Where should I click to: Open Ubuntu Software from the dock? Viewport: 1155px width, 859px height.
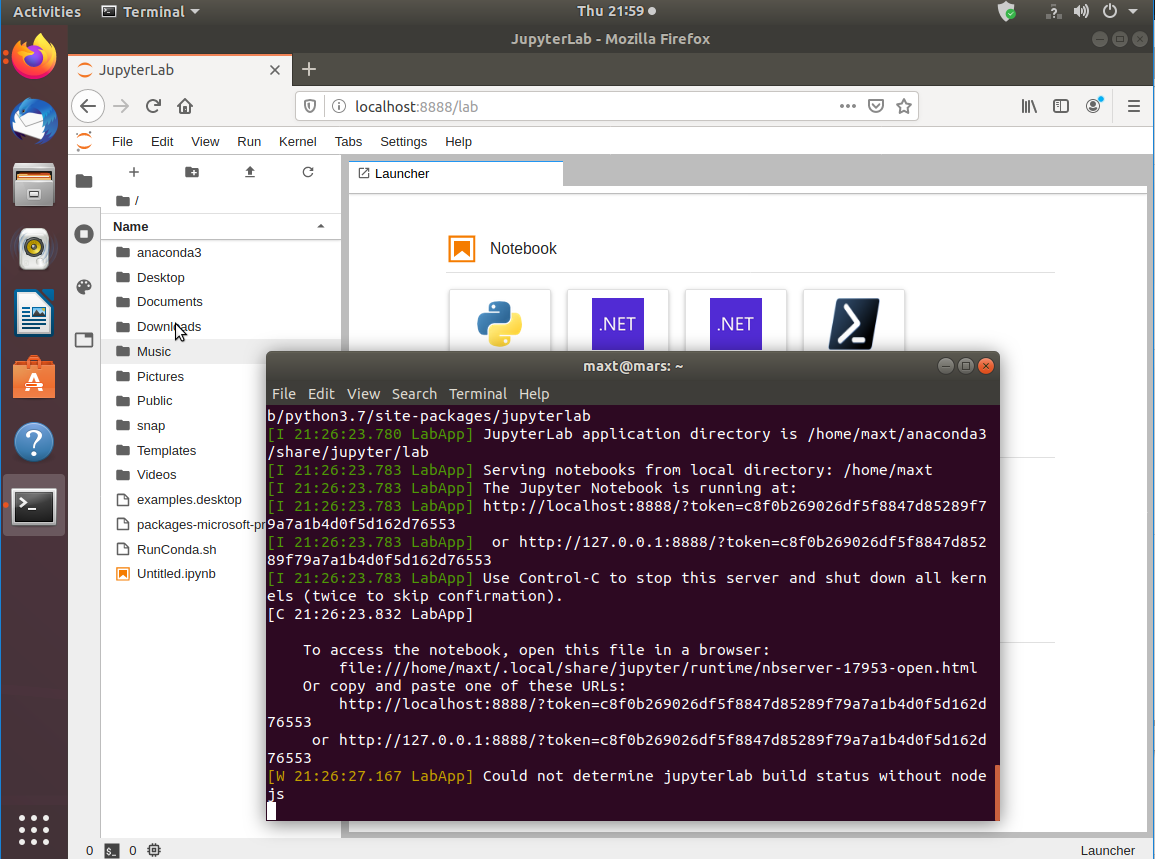tap(34, 377)
